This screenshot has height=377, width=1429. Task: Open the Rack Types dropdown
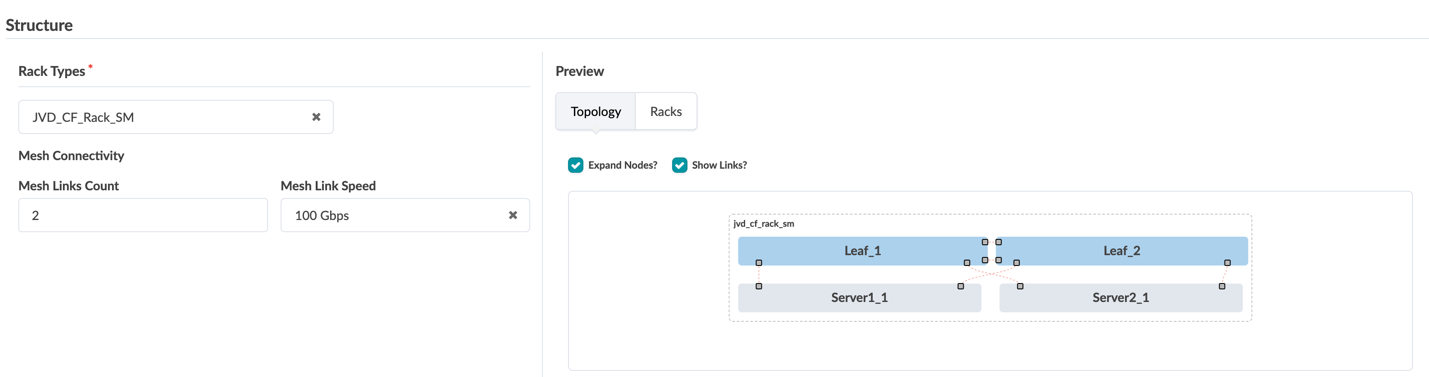pos(176,117)
